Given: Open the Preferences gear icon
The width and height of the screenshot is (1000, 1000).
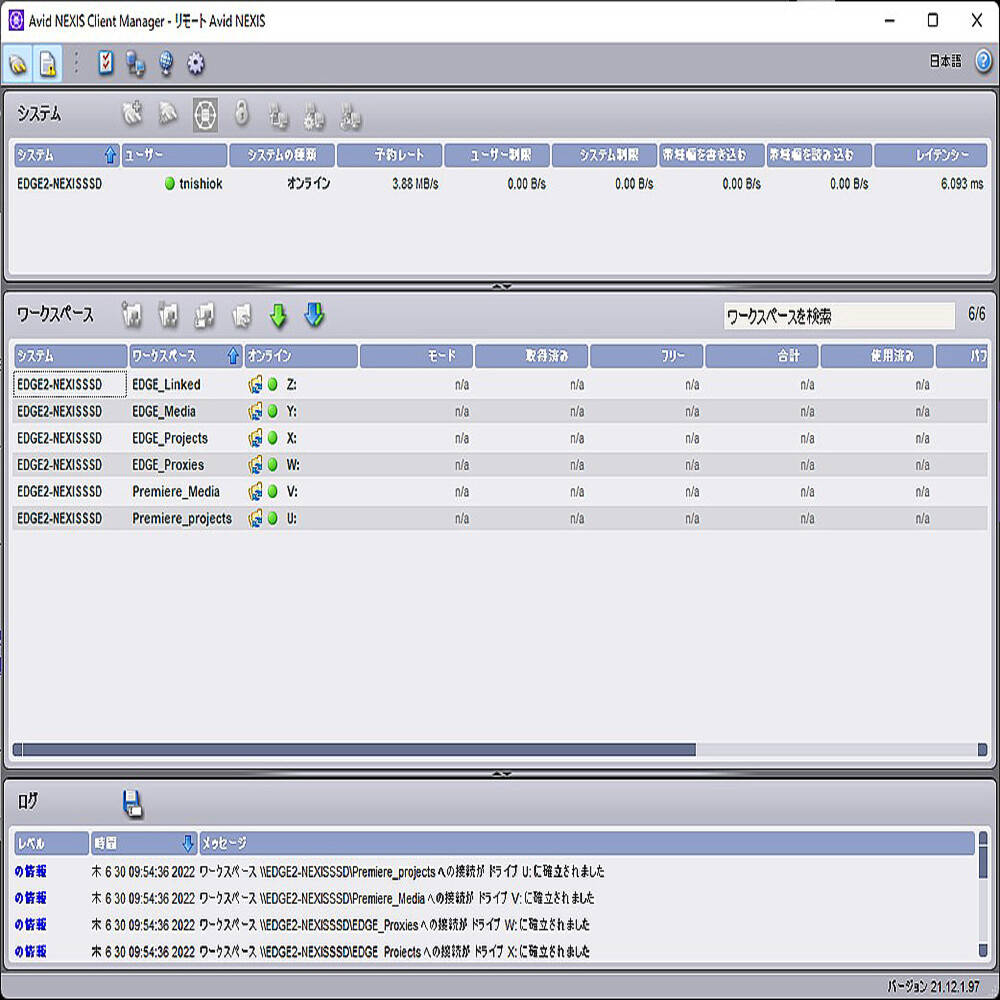Looking at the screenshot, I should pos(195,63).
